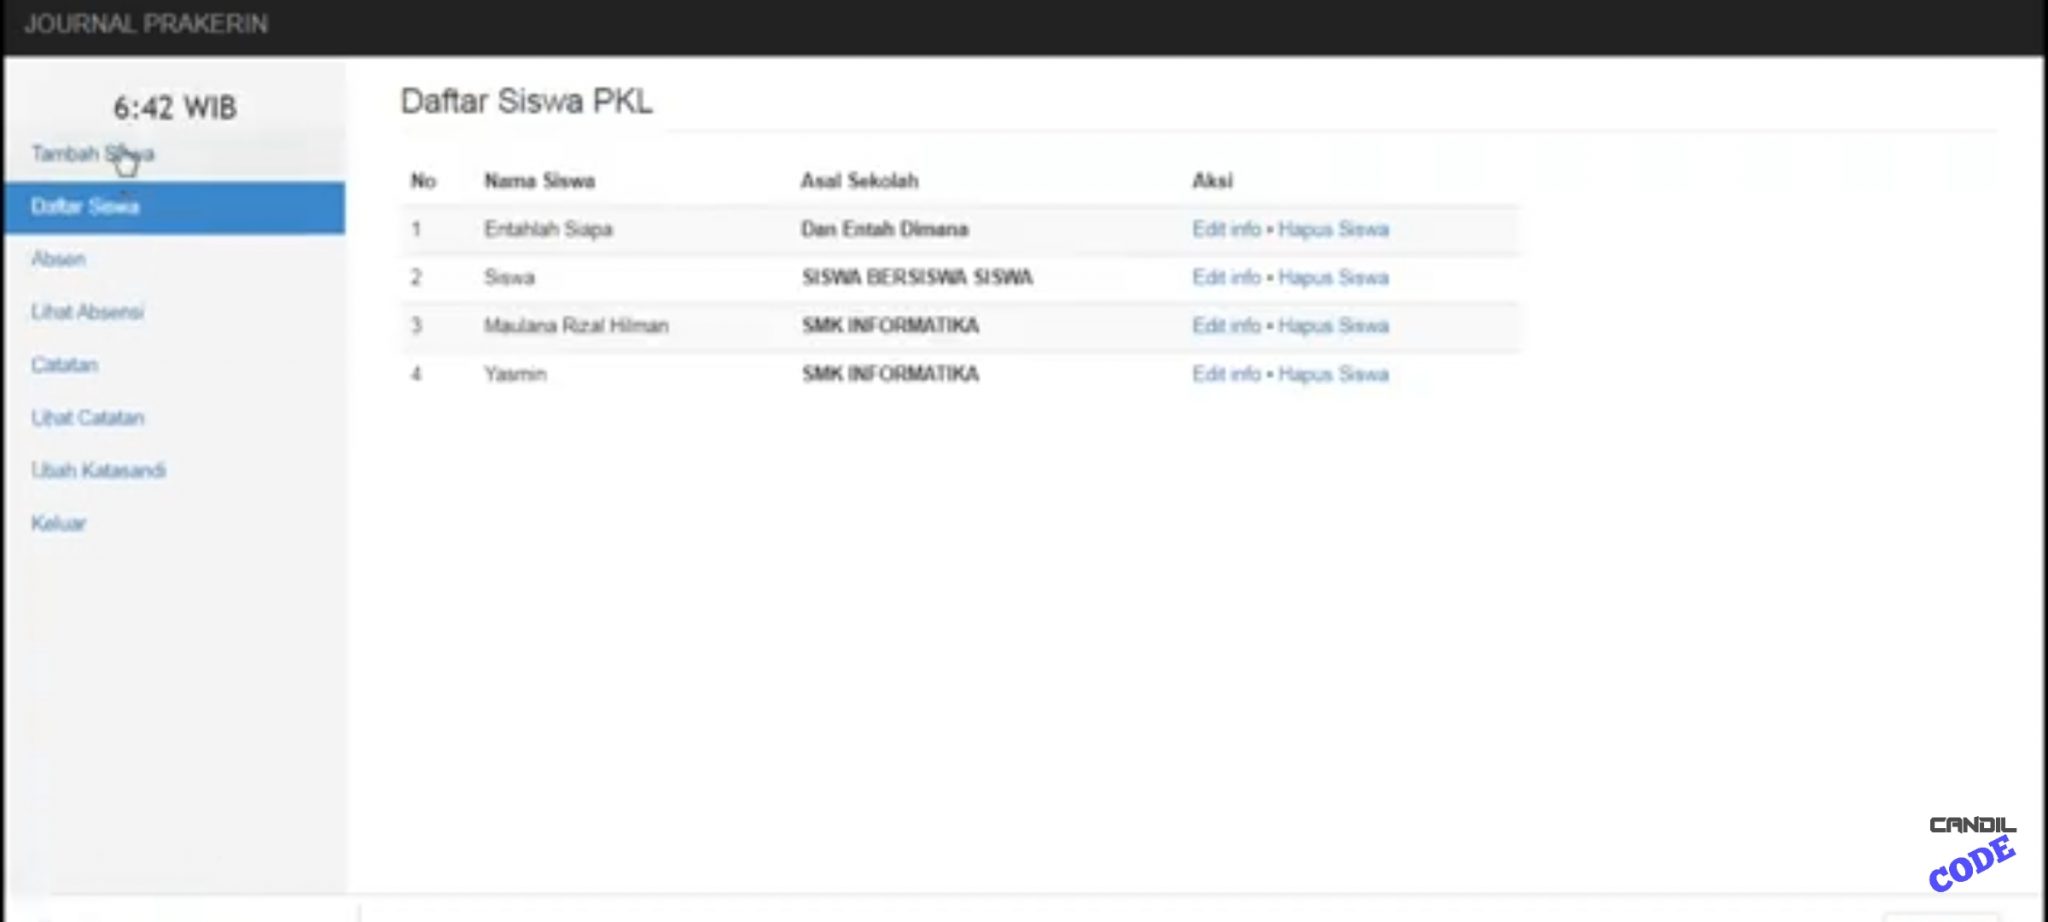Click the JOURNAL PRAKERIN header title
Image resolution: width=2048 pixels, height=922 pixels.
[x=146, y=25]
